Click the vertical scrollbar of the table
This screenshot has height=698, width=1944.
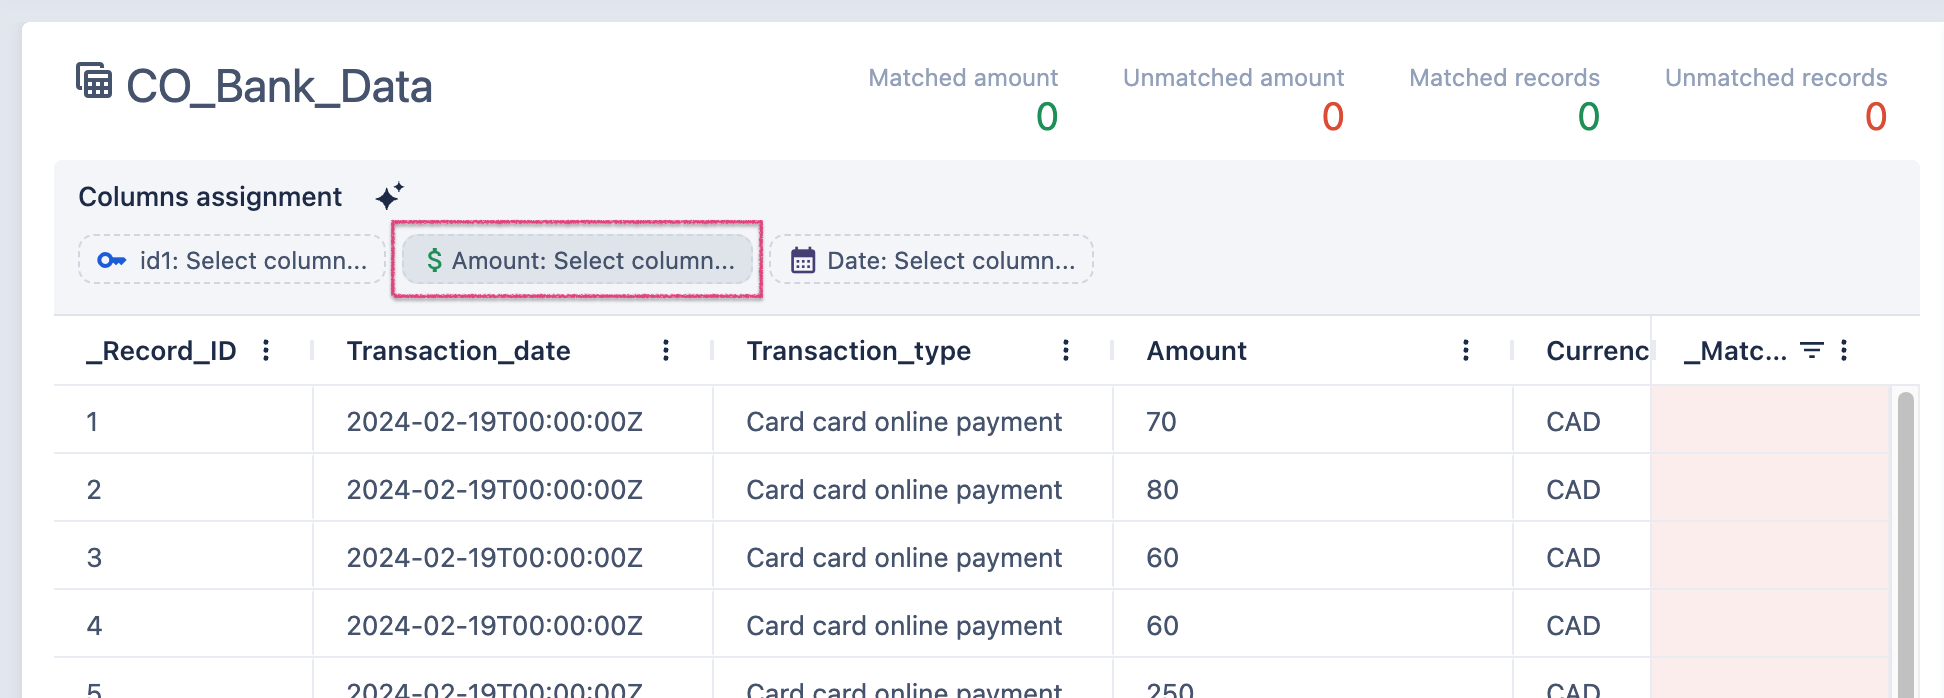tap(1906, 540)
